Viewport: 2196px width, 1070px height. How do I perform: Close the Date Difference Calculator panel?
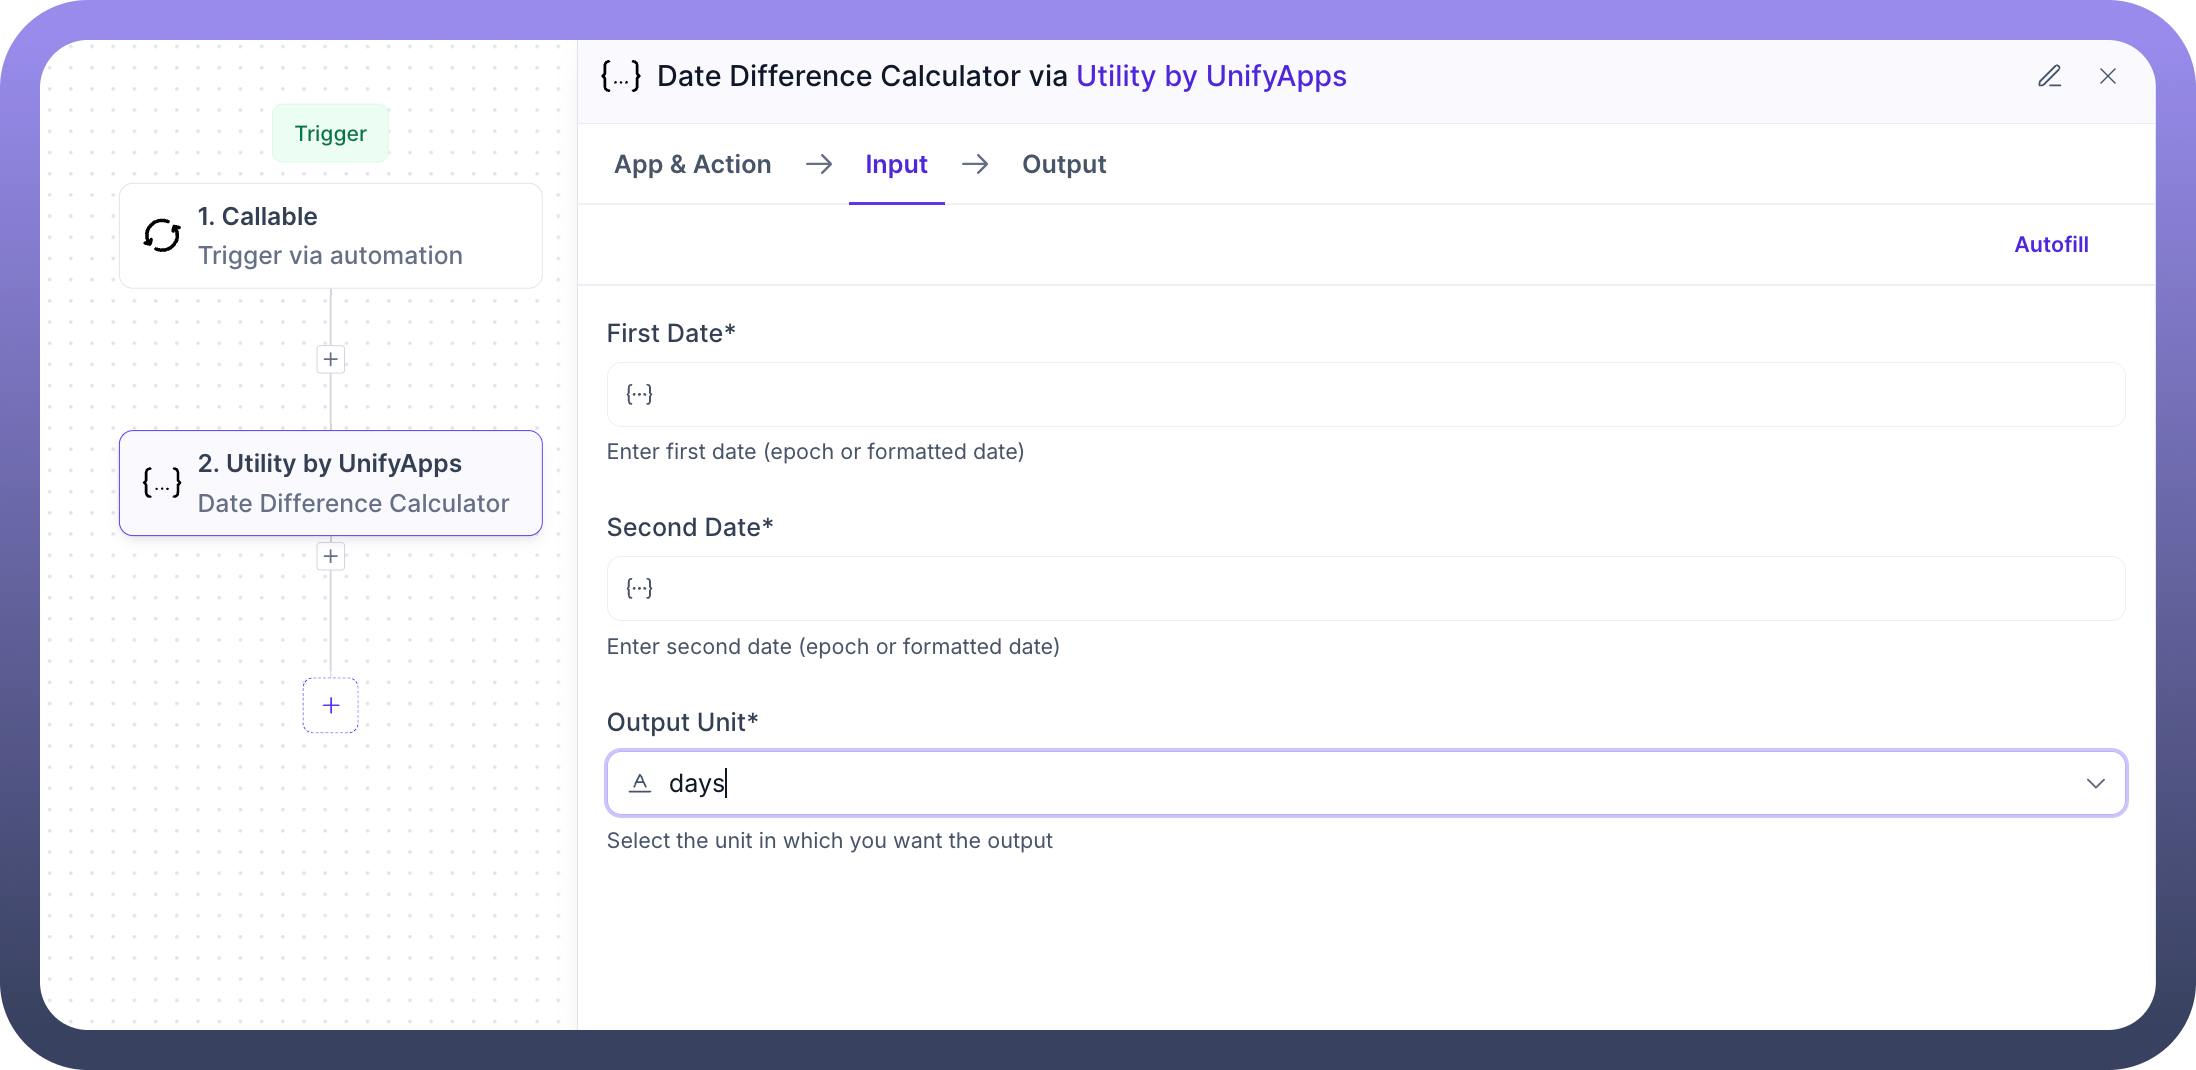point(2108,76)
